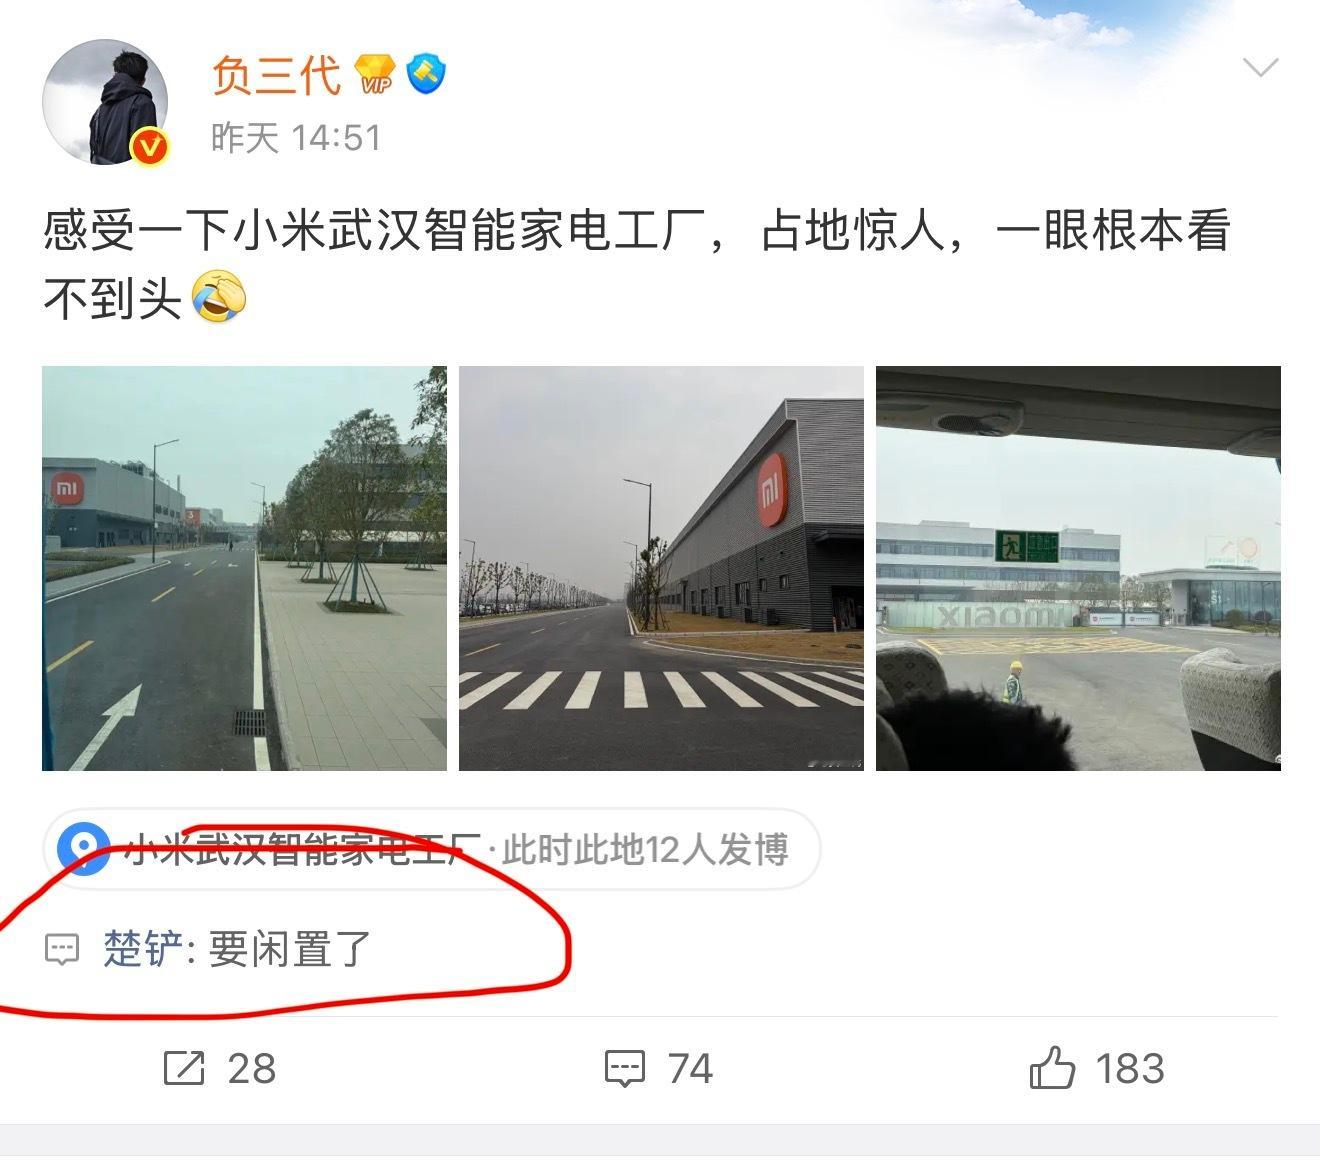Tap the like count 183
Screen dimensions: 1320x1163
(1130, 1068)
